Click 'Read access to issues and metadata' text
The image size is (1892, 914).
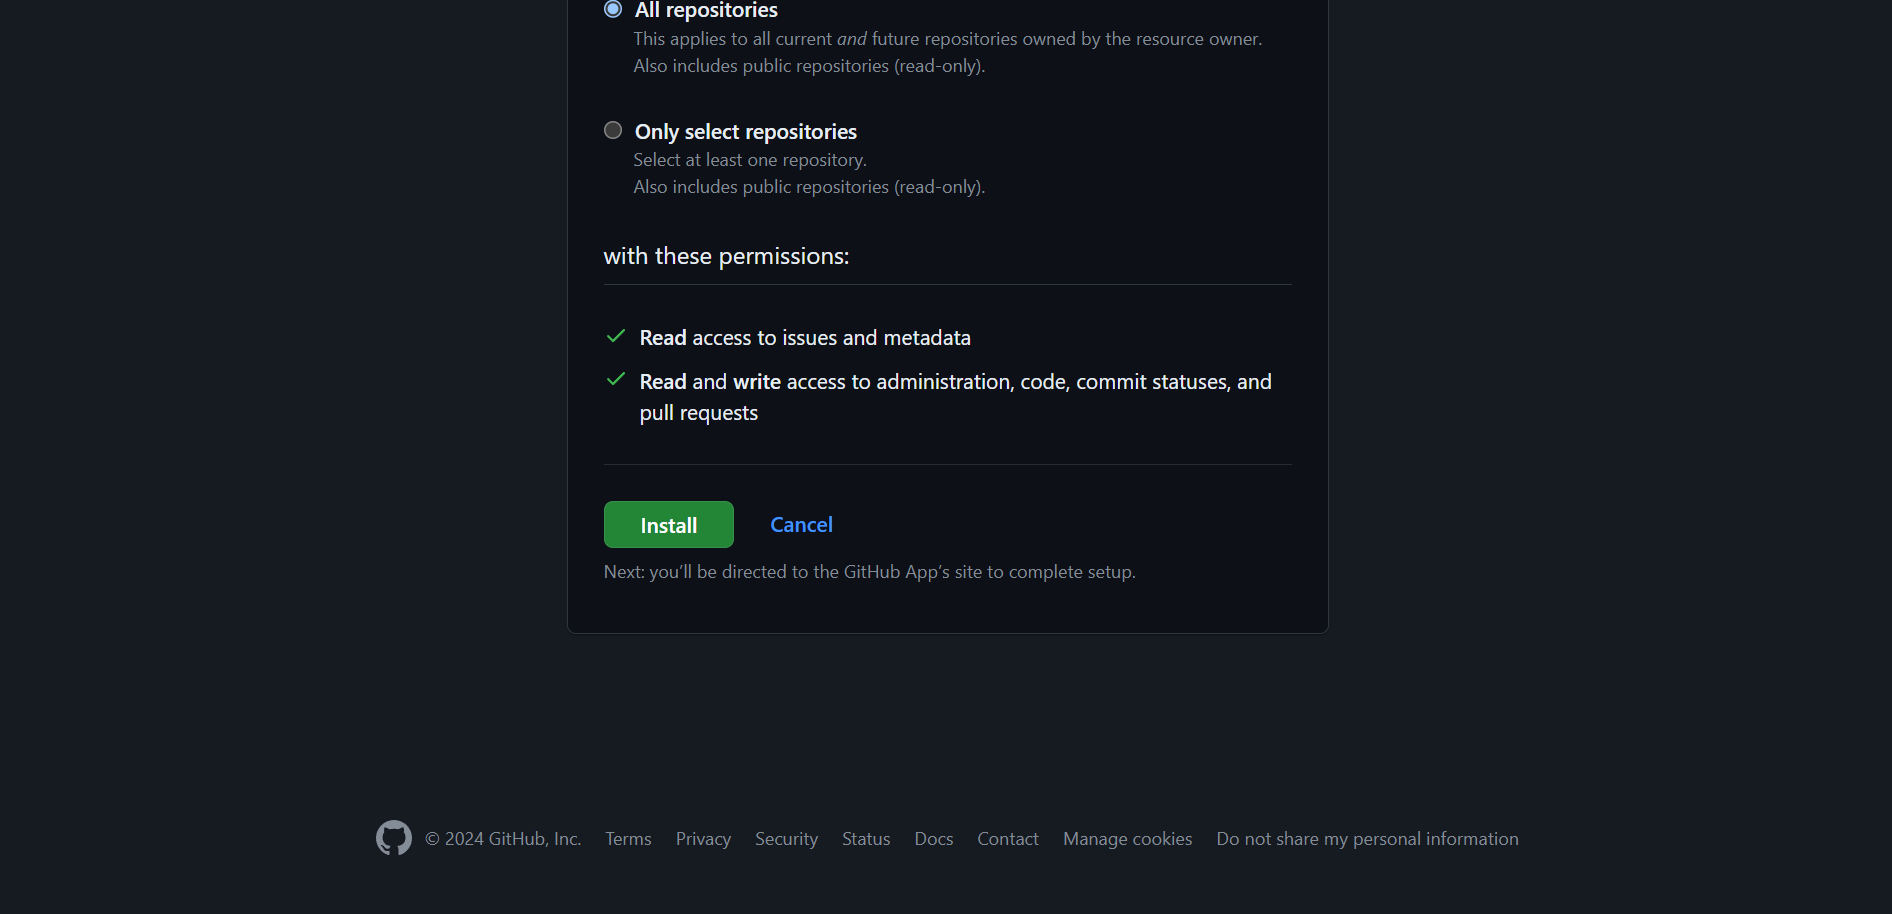(805, 338)
